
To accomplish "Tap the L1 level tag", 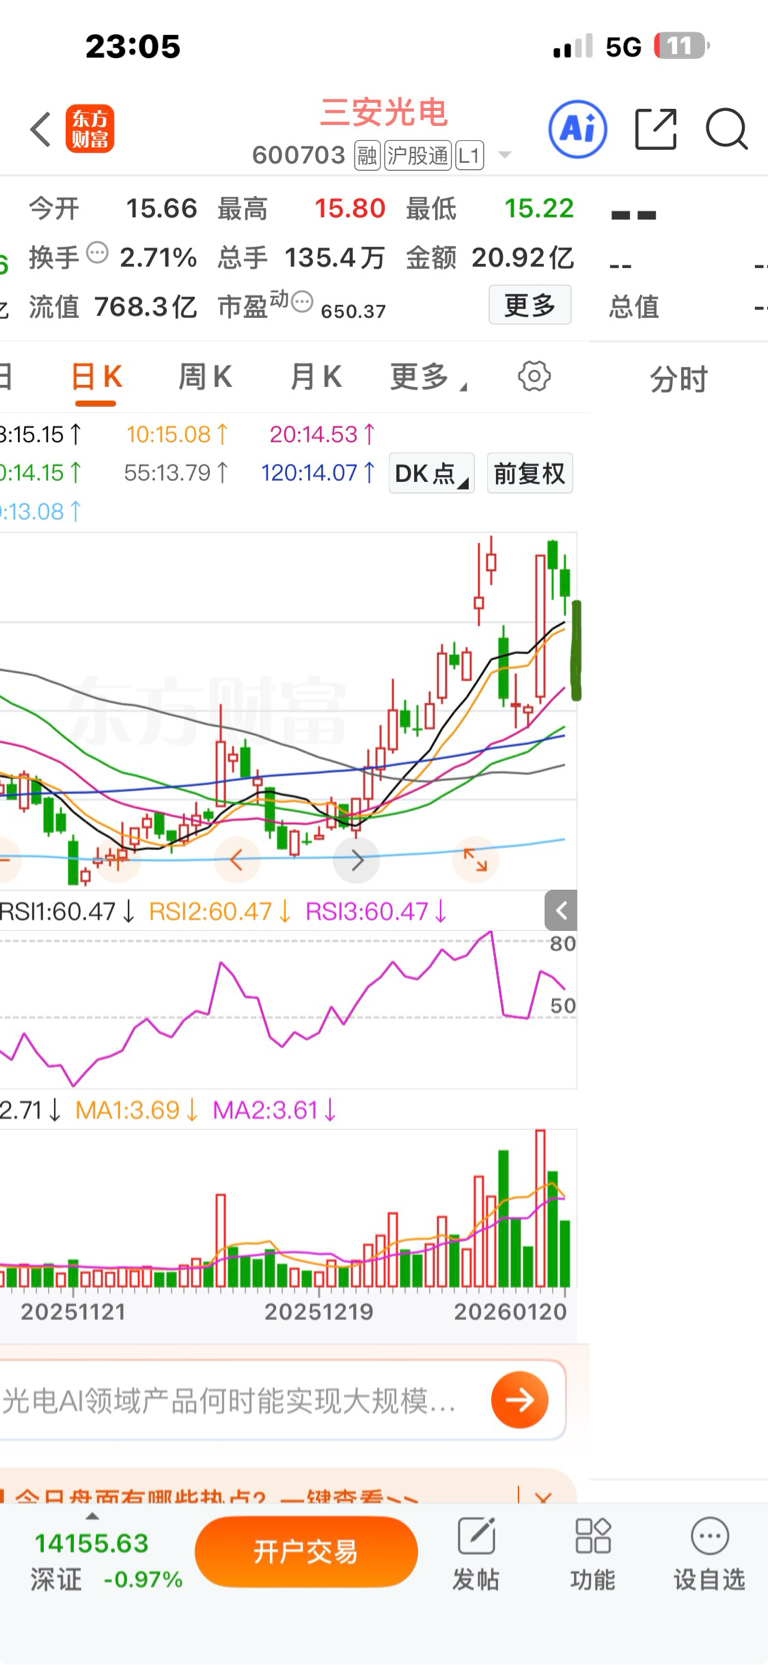I will (x=469, y=156).
